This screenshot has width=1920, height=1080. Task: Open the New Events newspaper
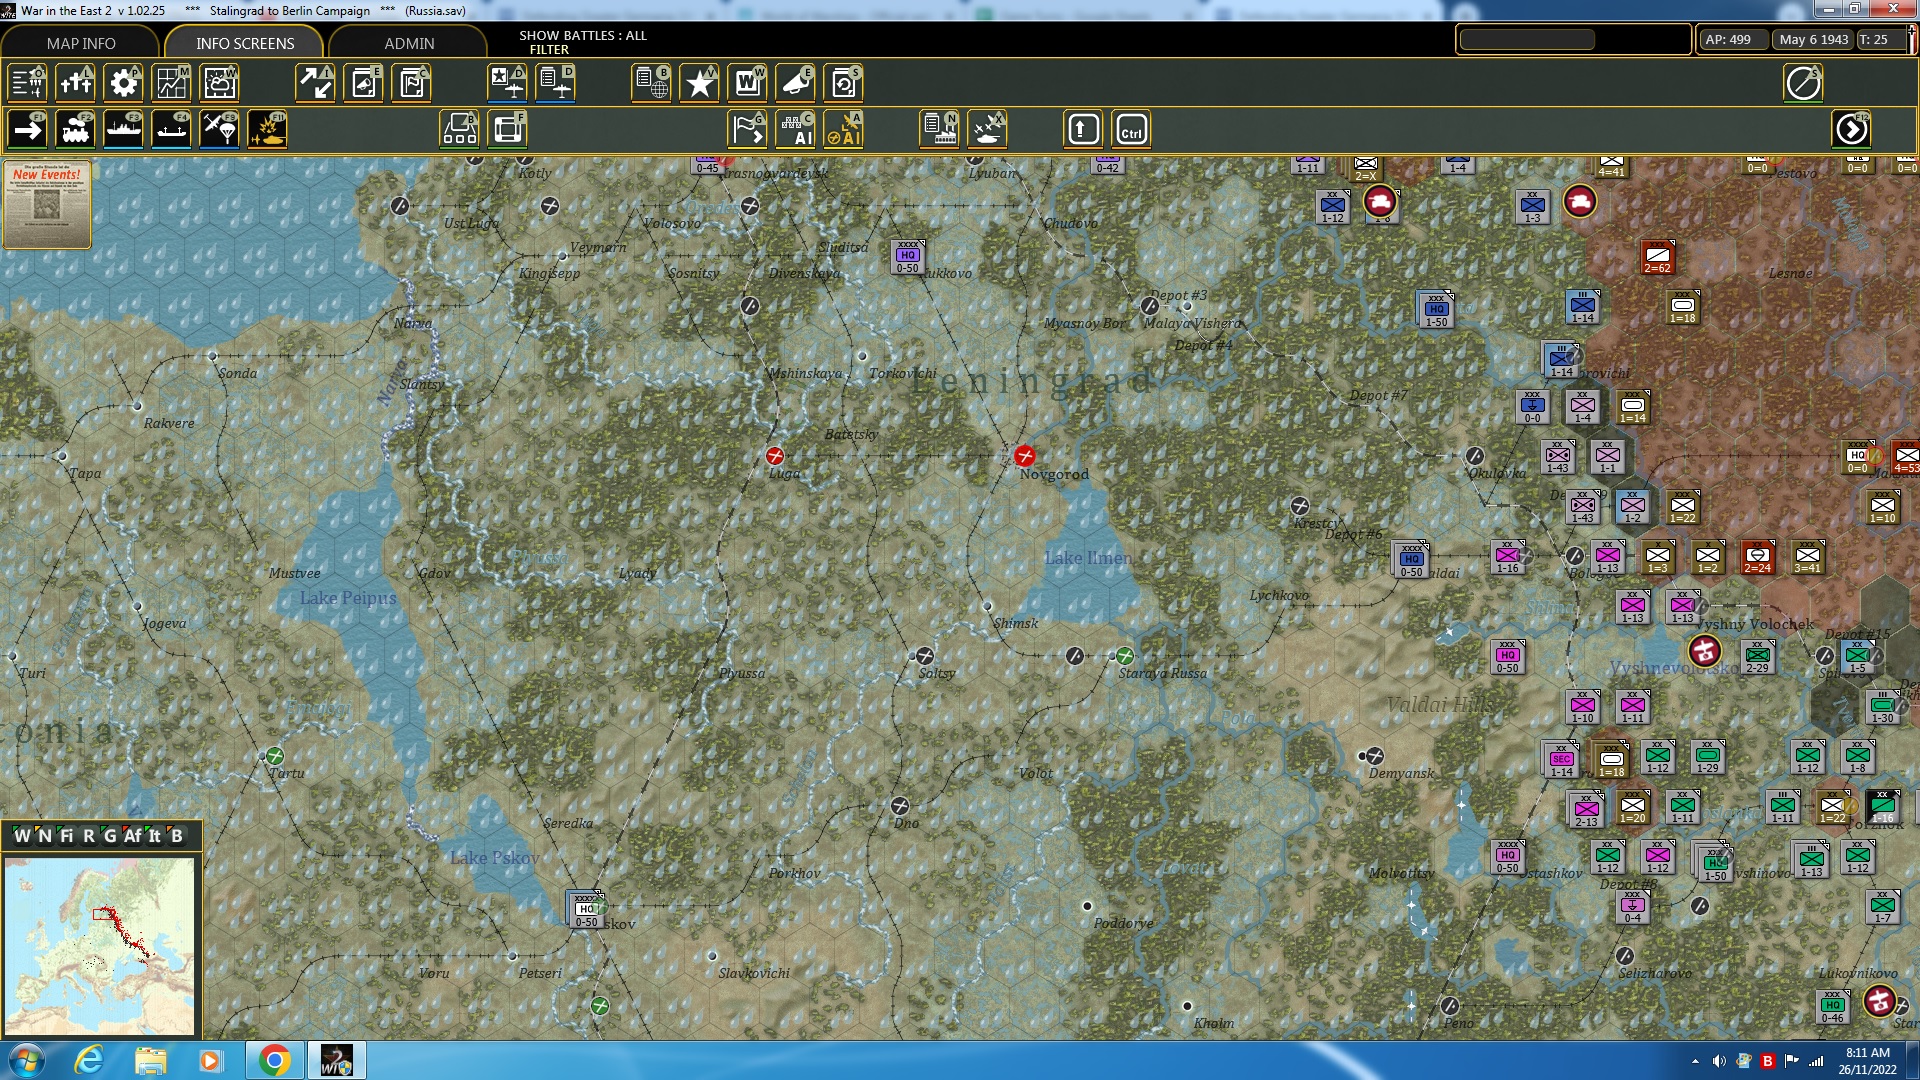coord(47,204)
